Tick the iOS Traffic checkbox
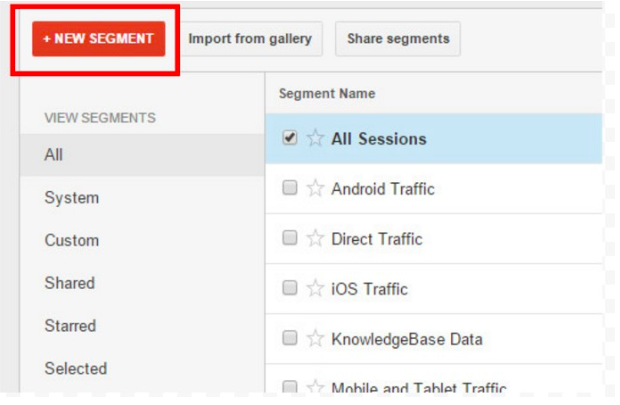 click(x=290, y=288)
